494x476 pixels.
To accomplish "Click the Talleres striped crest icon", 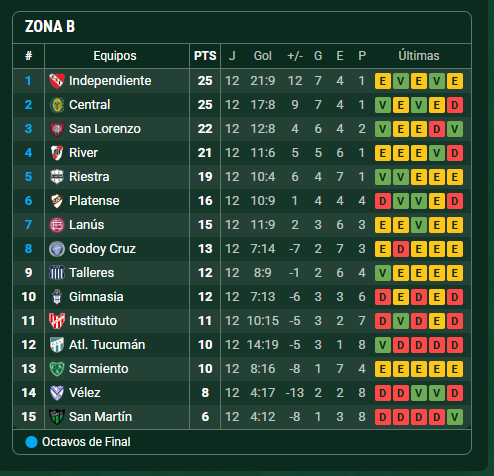I will coord(57,273).
